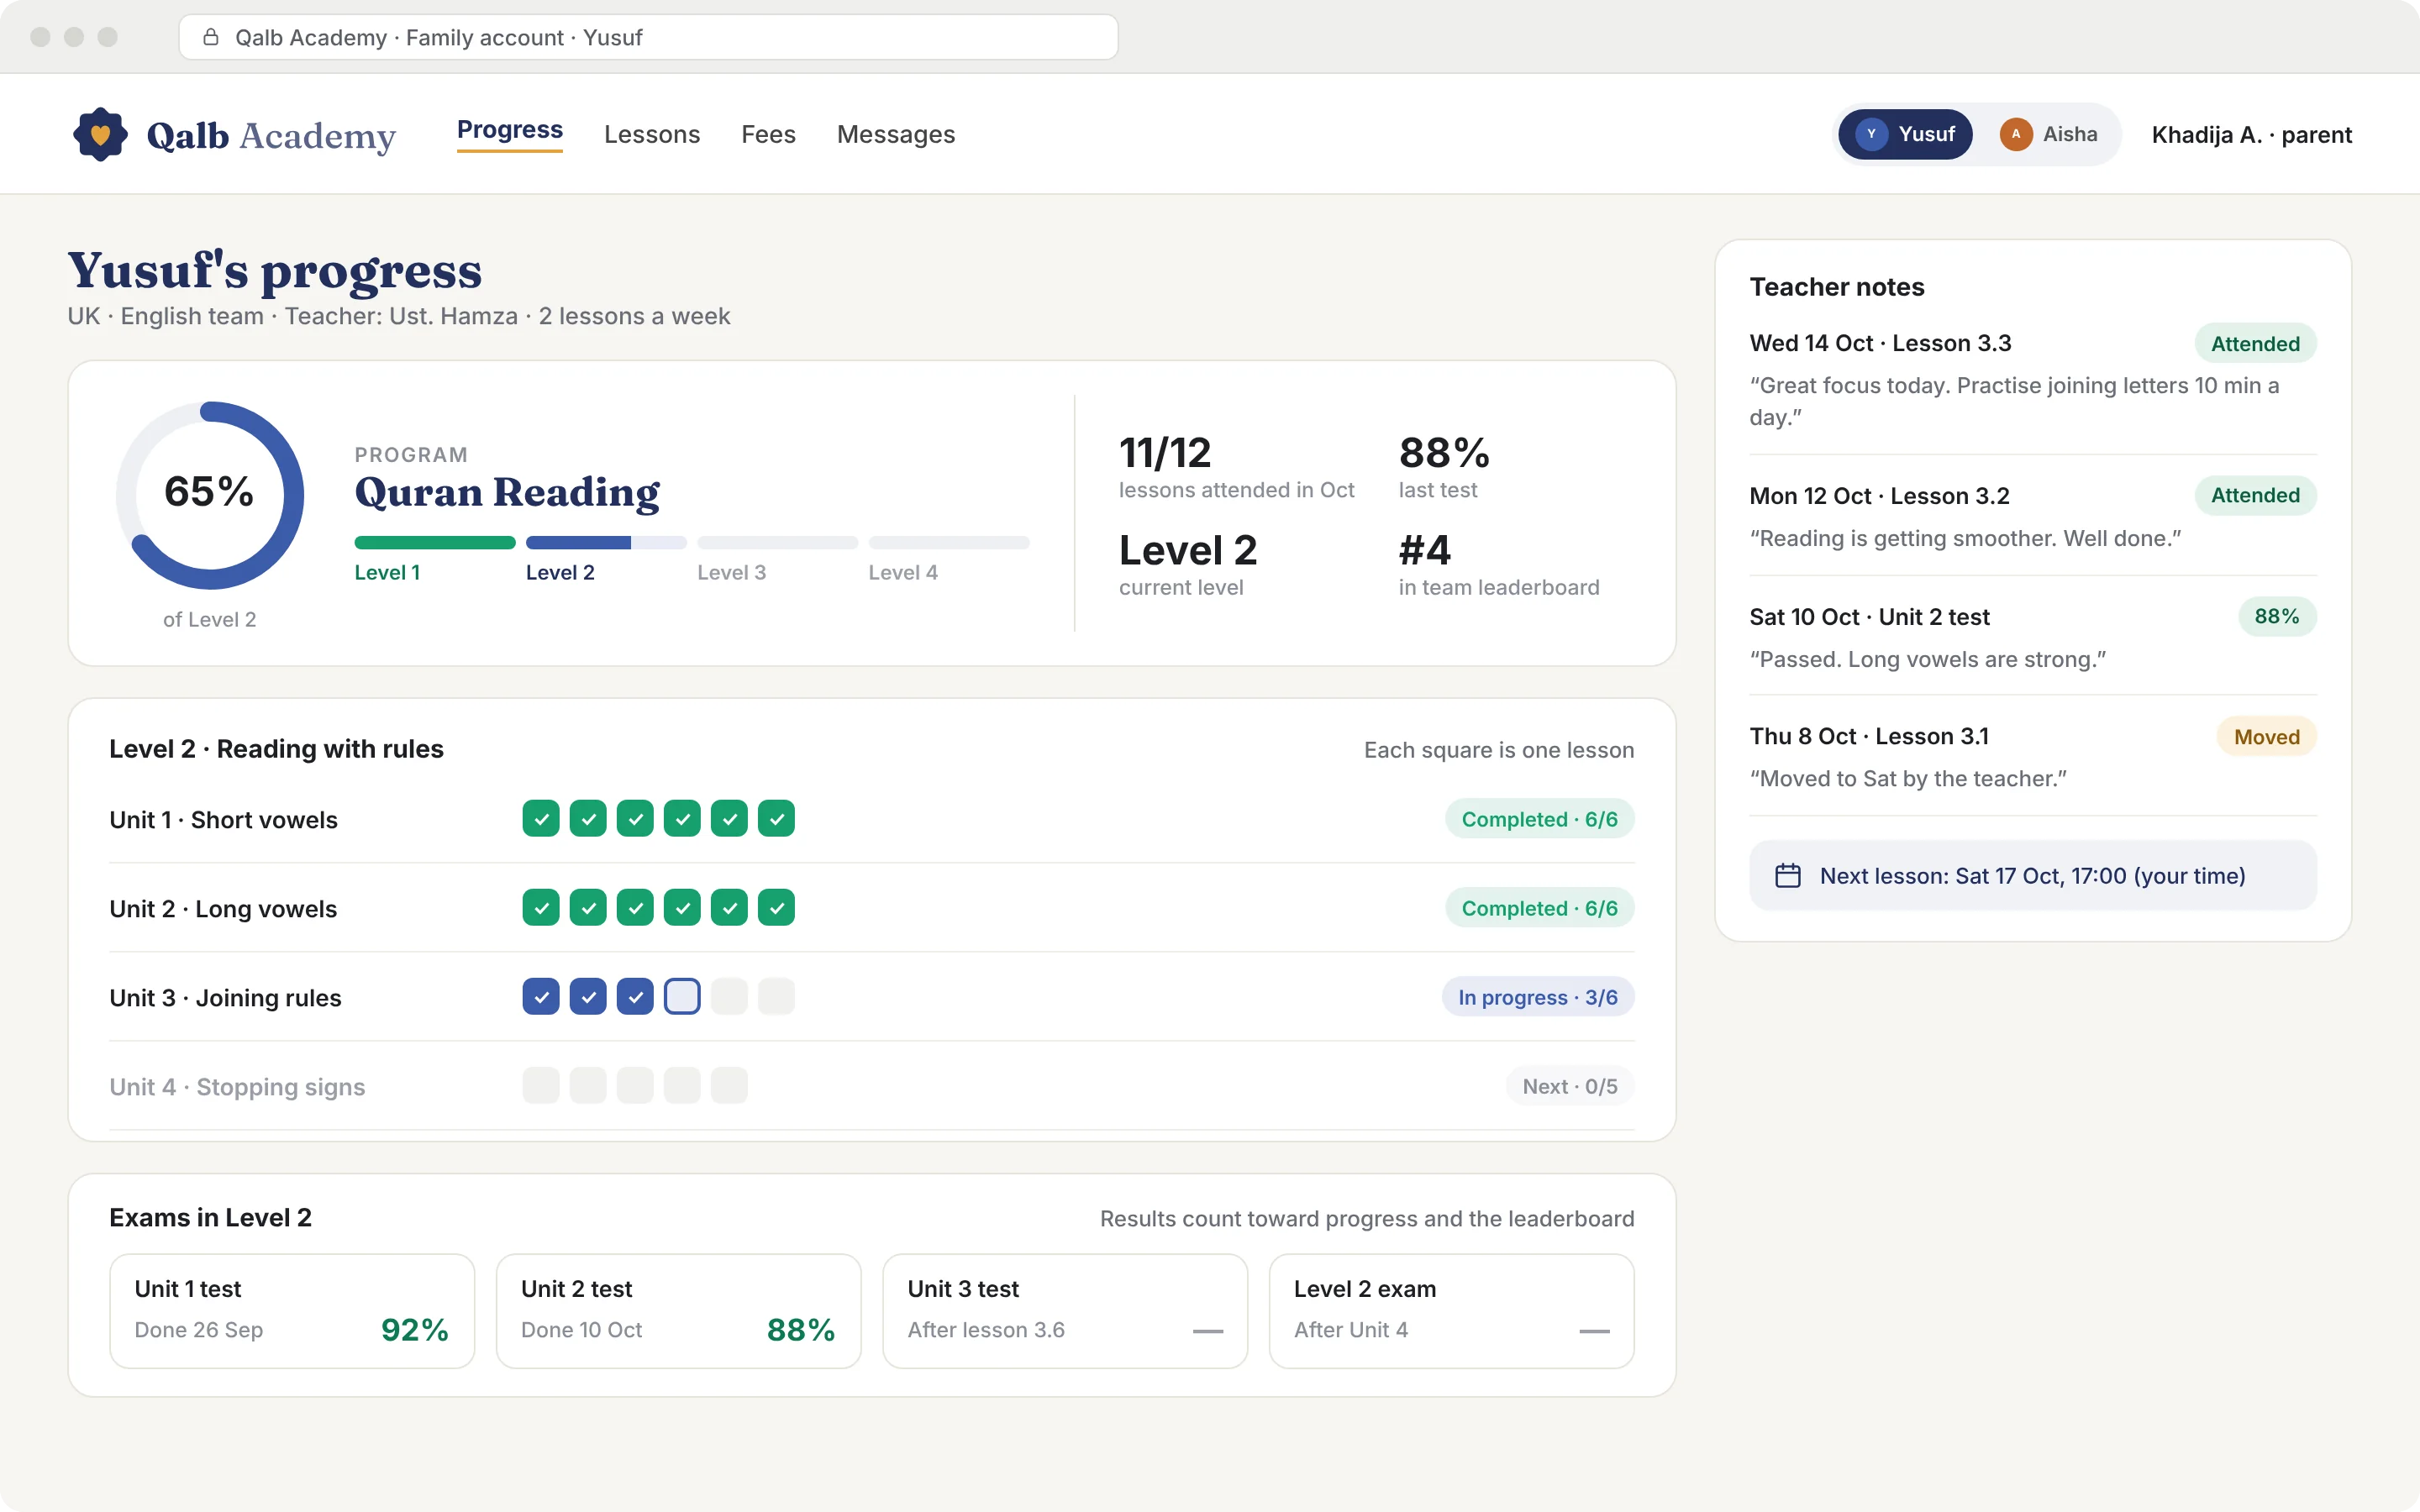
Task: Open the Fees tab
Action: [x=768, y=134]
